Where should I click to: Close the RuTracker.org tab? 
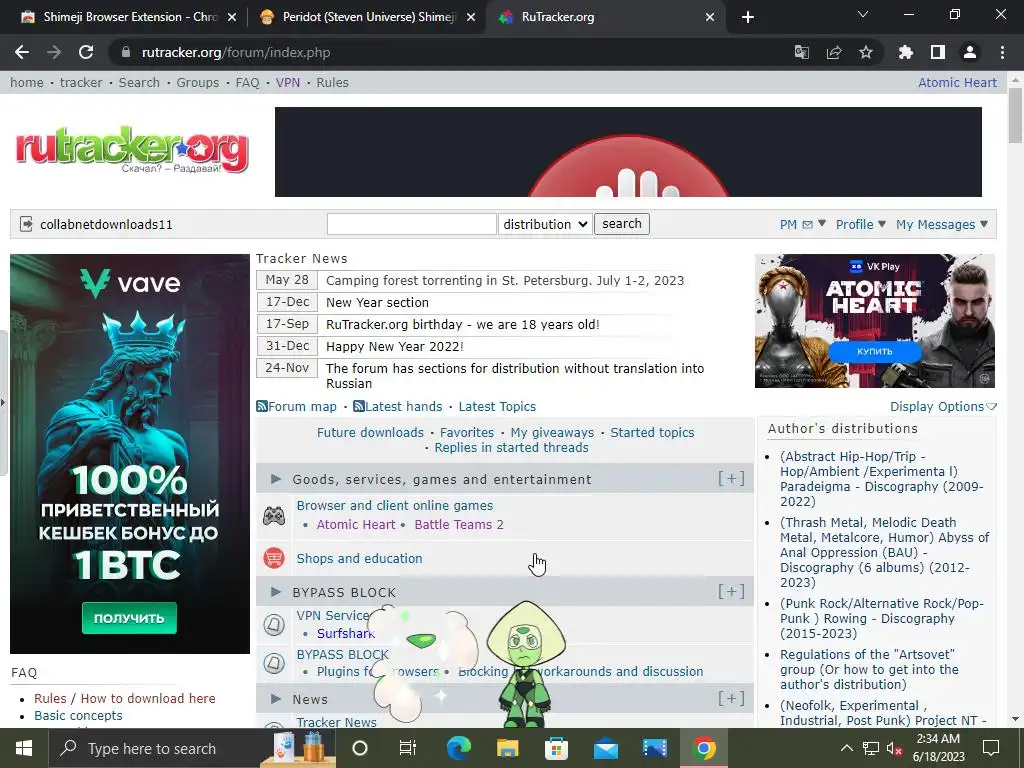(710, 18)
